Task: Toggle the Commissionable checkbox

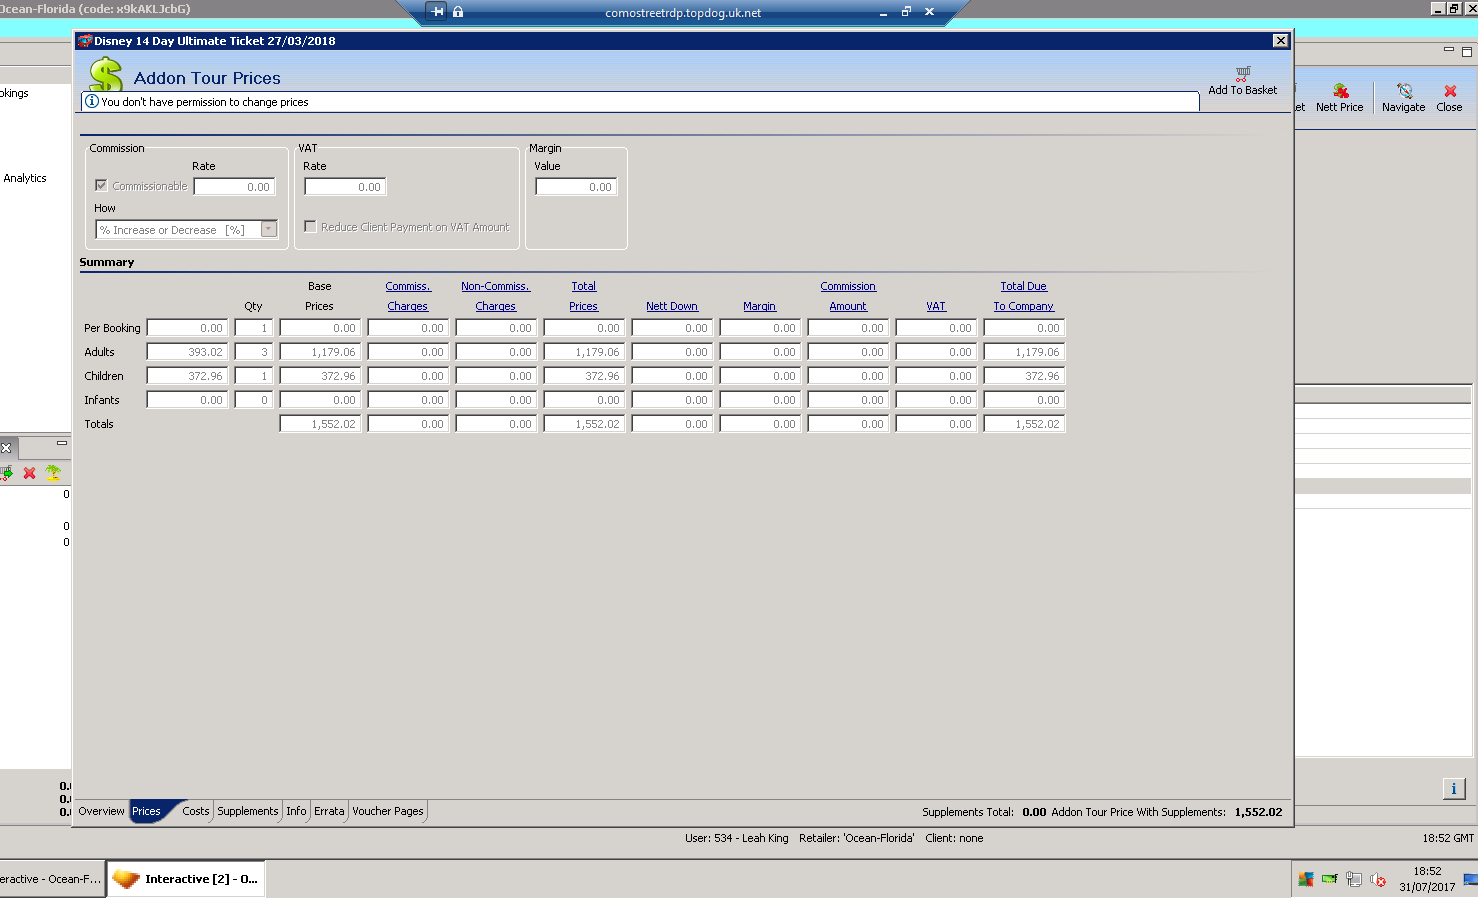Action: point(101,186)
